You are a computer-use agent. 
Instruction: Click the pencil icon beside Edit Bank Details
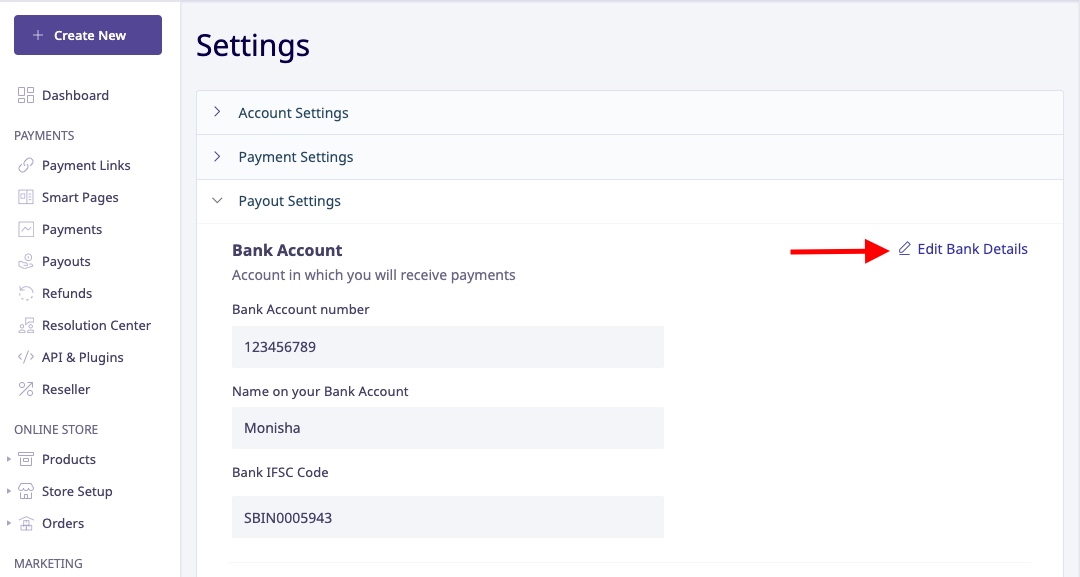[x=904, y=249]
